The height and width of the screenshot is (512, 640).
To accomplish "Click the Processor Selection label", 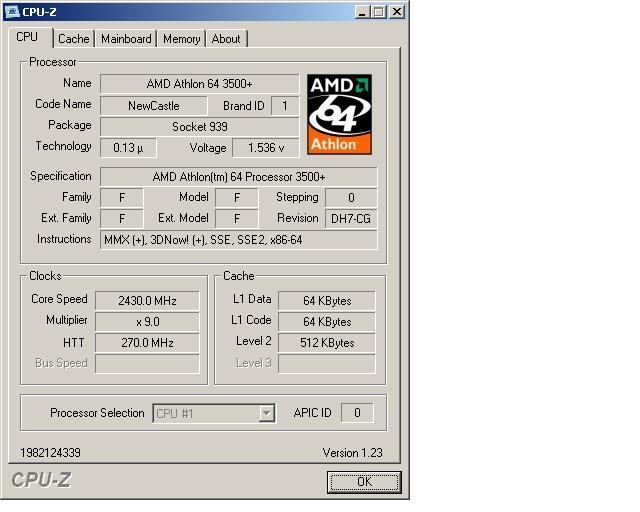I will [97, 413].
